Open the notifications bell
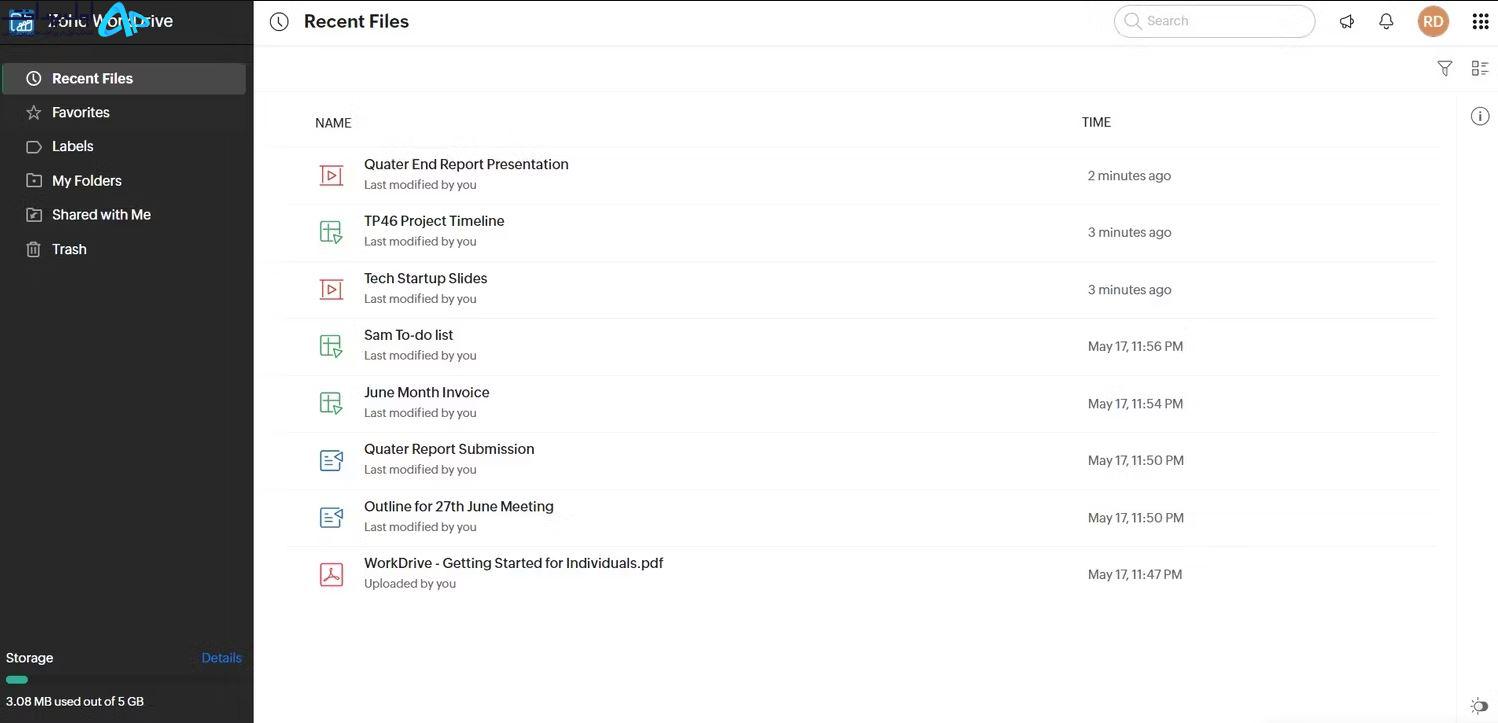The height and width of the screenshot is (723, 1498). coord(1386,21)
